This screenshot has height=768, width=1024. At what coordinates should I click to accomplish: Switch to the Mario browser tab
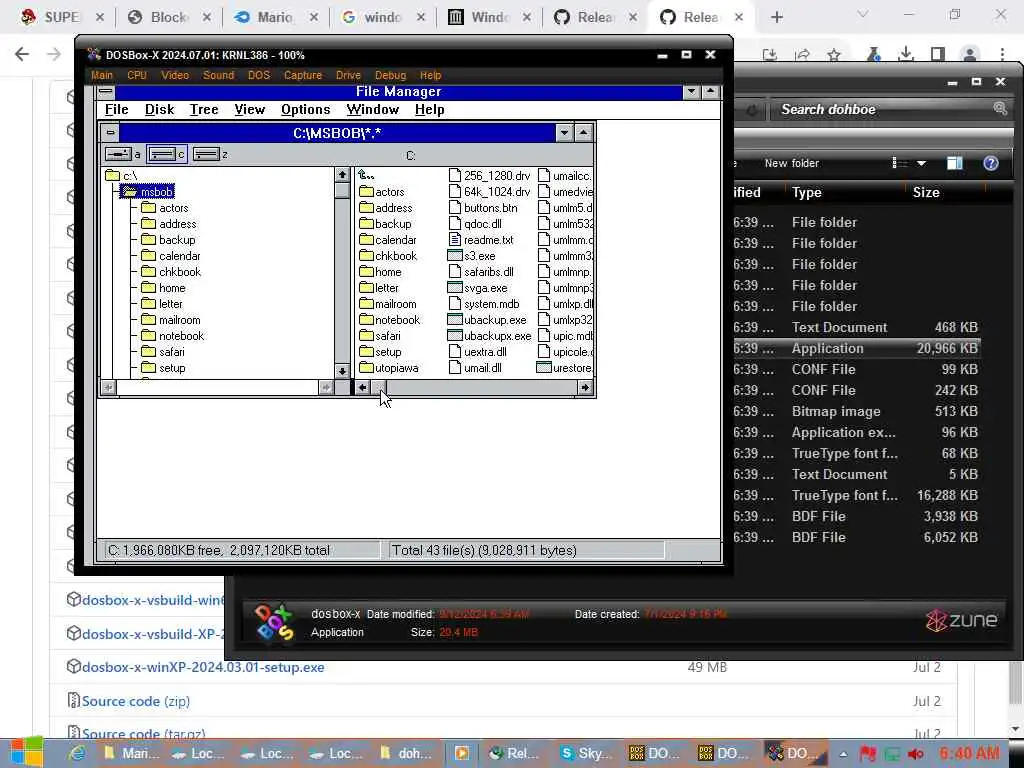(274, 17)
